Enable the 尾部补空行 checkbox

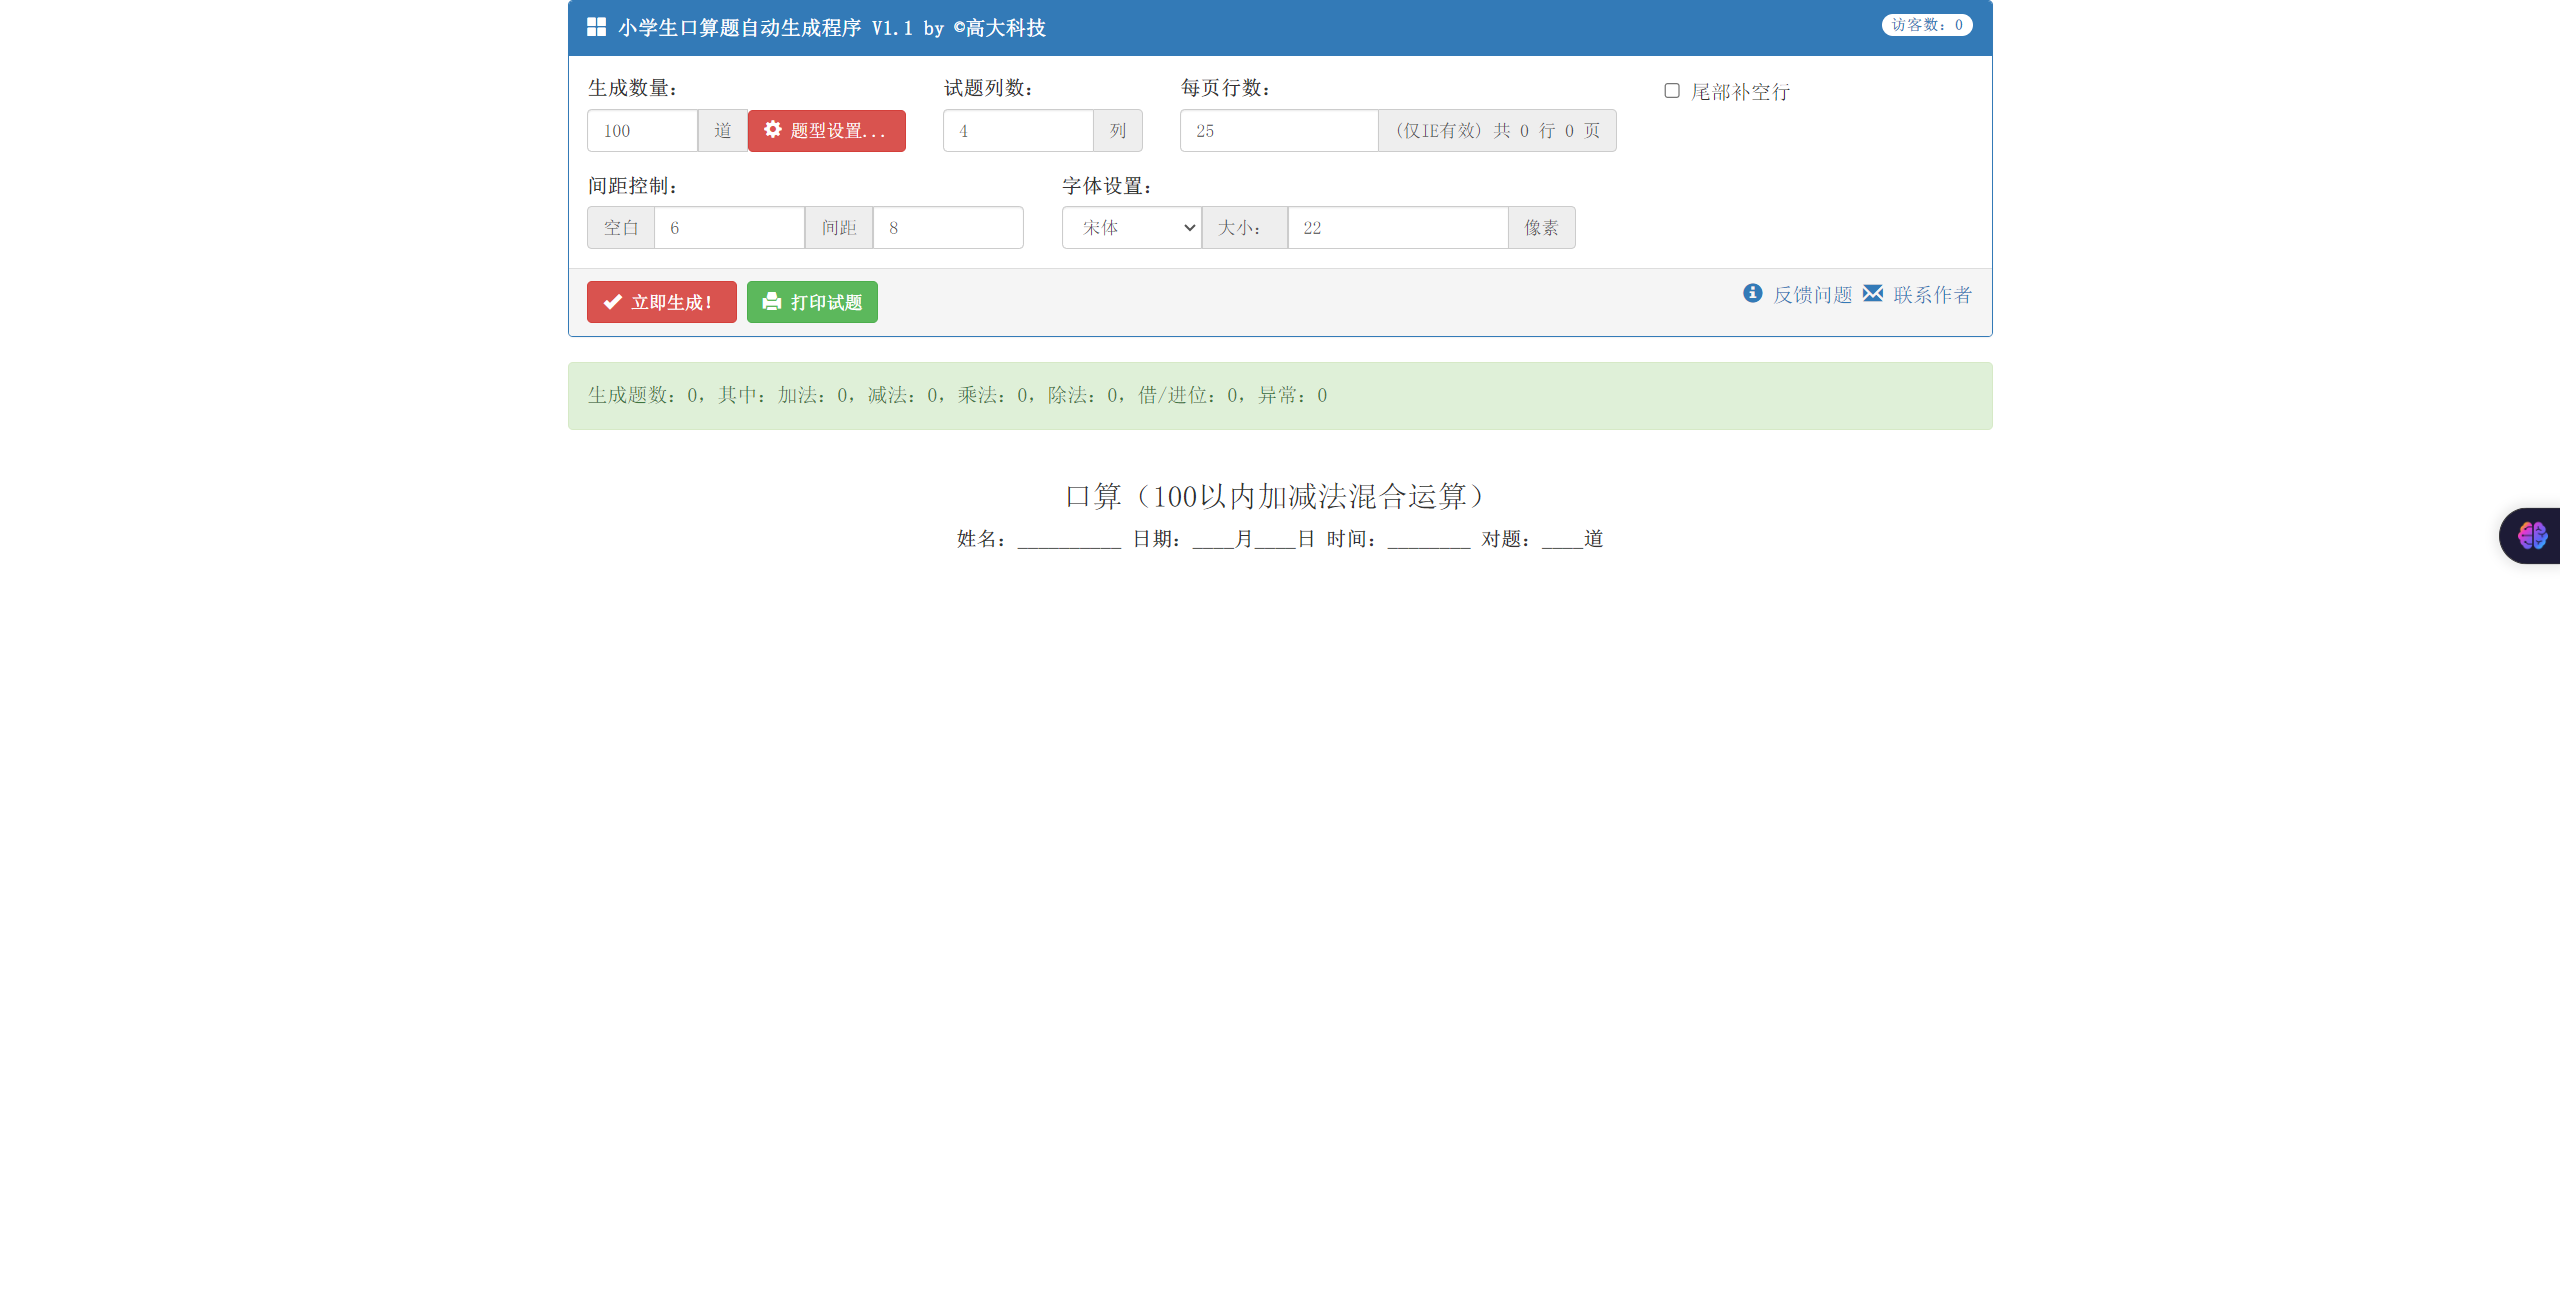click(1670, 91)
